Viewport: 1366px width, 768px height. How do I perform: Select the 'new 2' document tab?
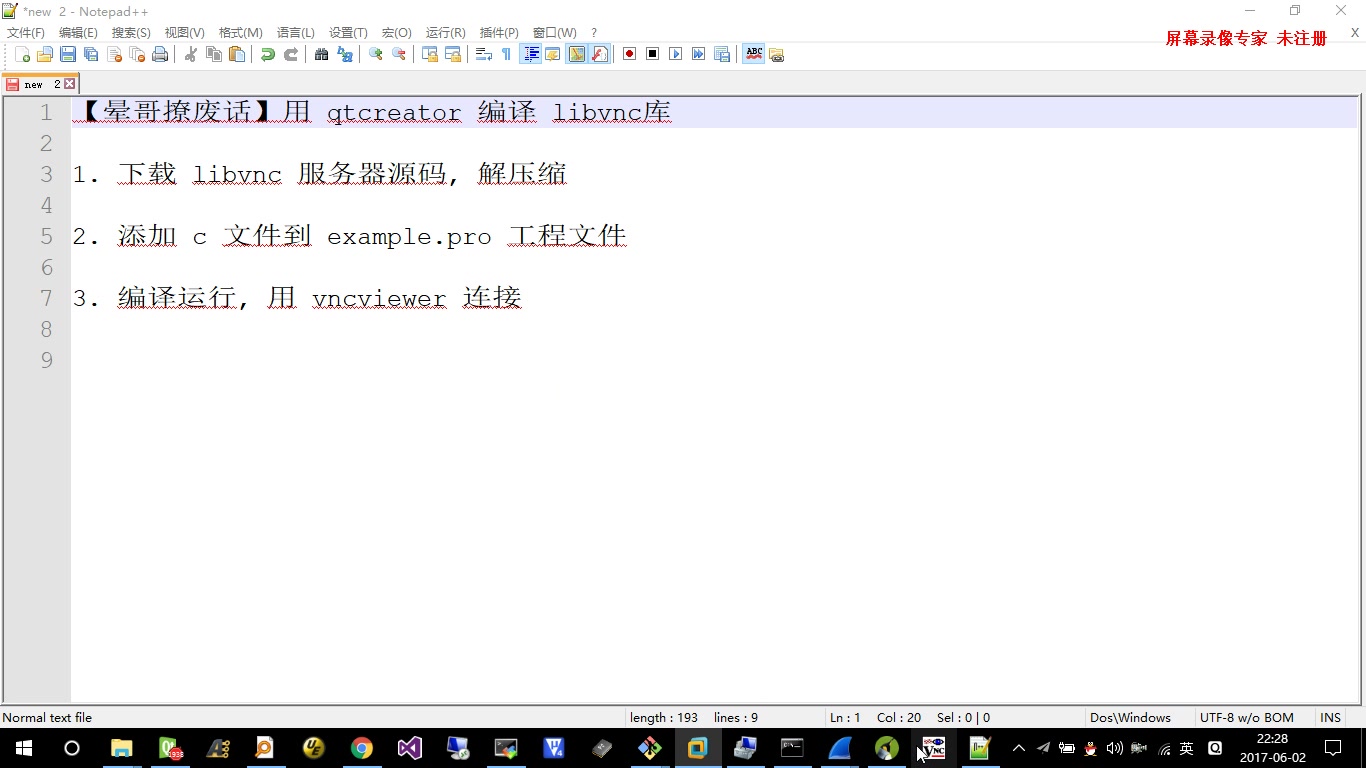[40, 84]
